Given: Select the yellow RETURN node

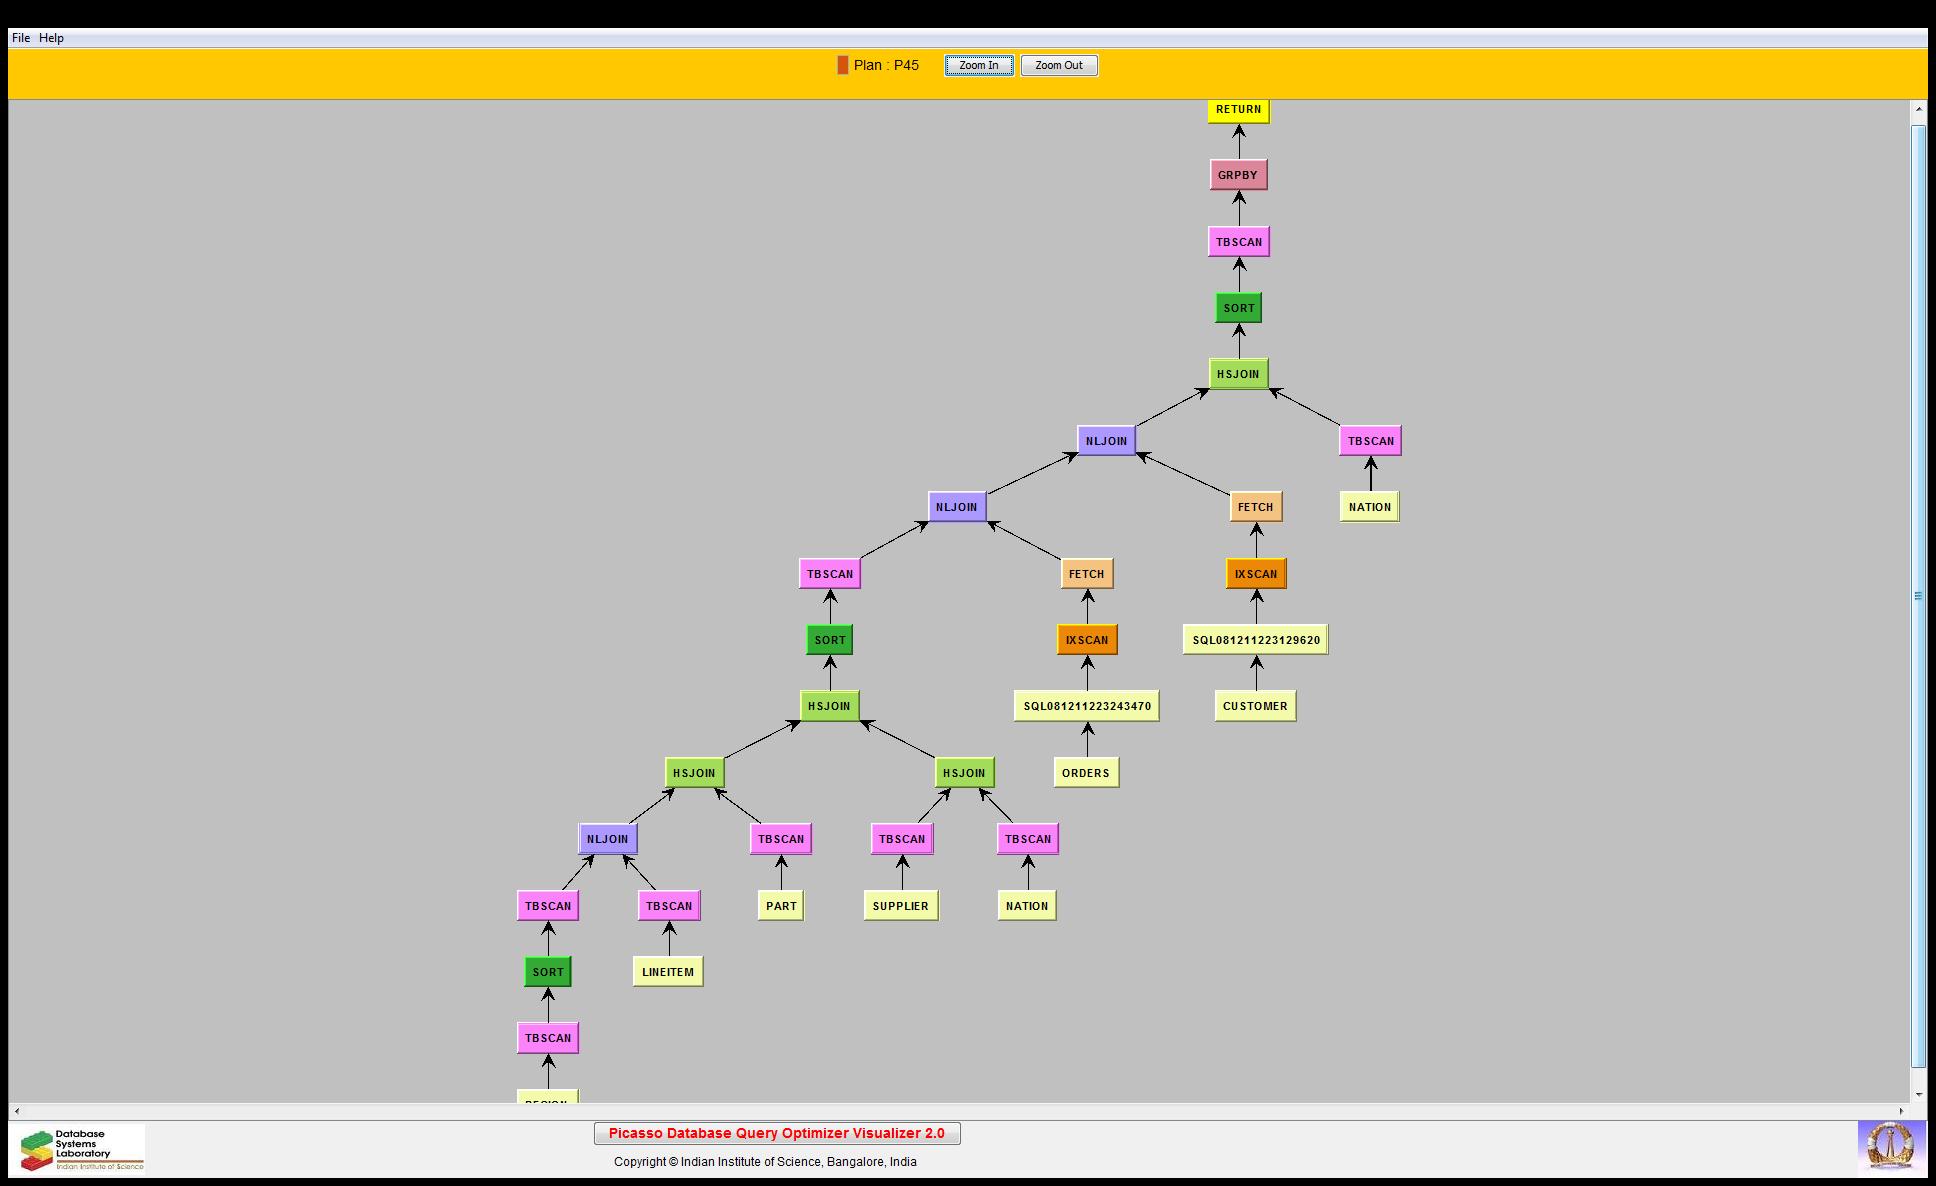Looking at the screenshot, I should 1238,110.
